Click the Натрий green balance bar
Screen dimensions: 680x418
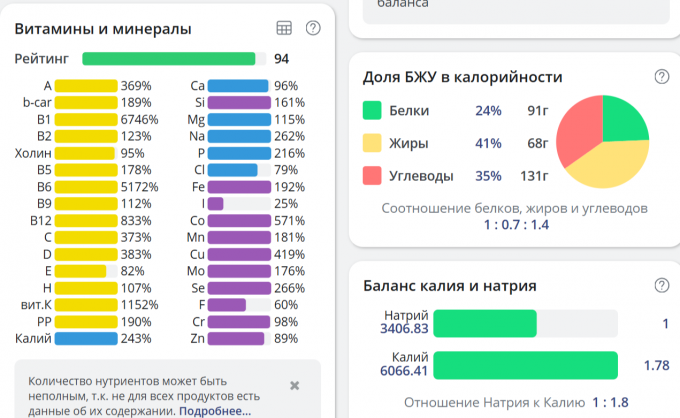click(x=485, y=324)
